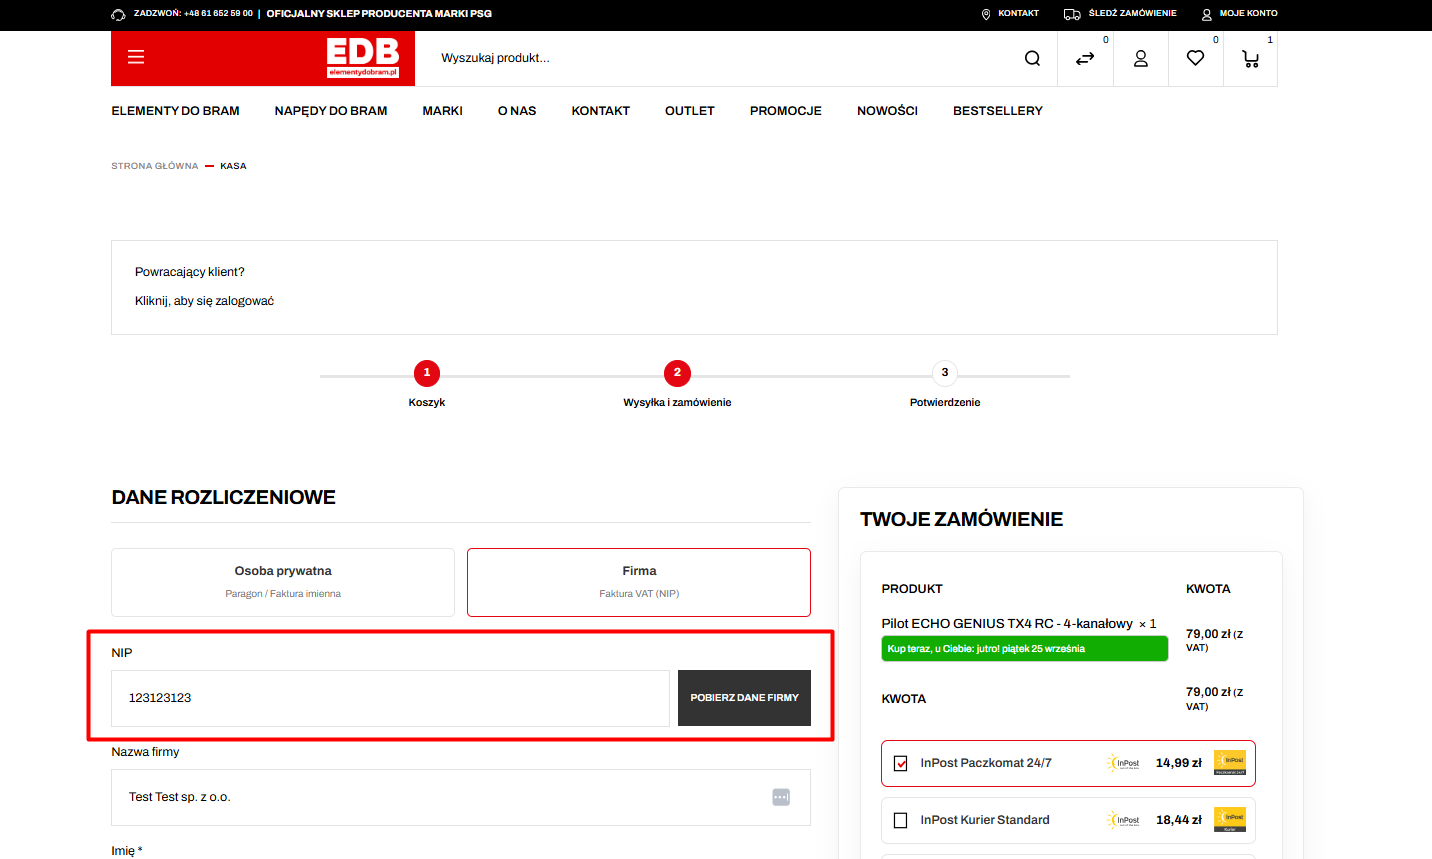Click Powracający klient? text
1432x859 pixels.
click(190, 272)
